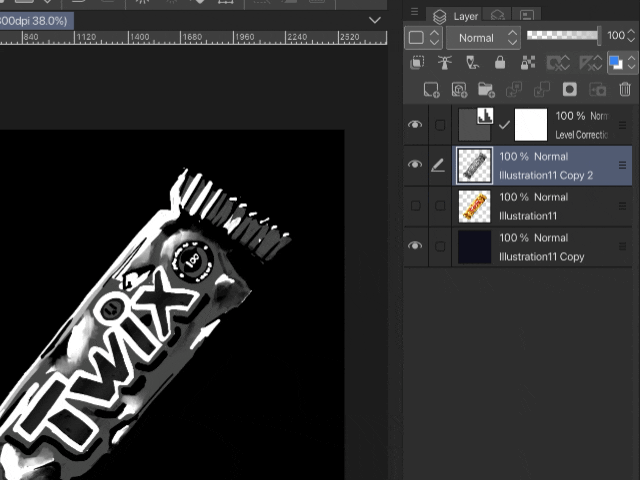Click the Level Correction layer name
Screen dimensions: 640x480
(581, 135)
